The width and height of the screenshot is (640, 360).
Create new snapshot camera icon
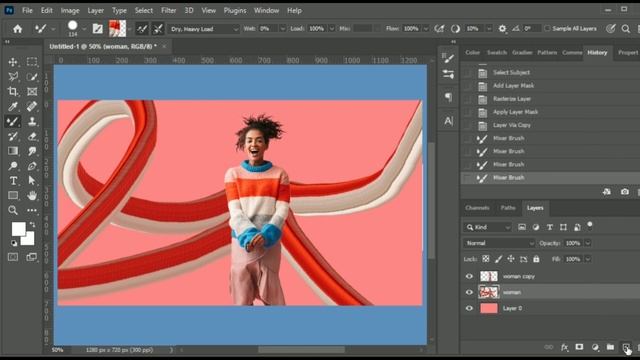tap(624, 191)
